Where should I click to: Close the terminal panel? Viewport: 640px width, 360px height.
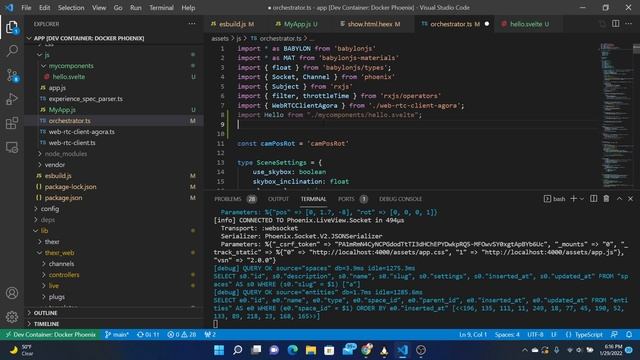[x=631, y=199]
